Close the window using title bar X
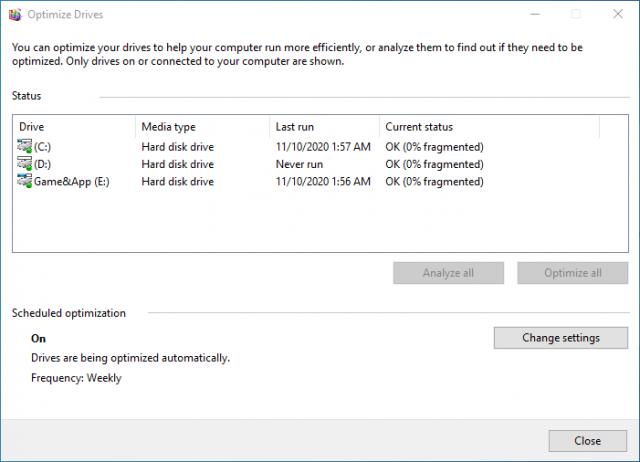Screen dimensions: 640x462 [617, 15]
